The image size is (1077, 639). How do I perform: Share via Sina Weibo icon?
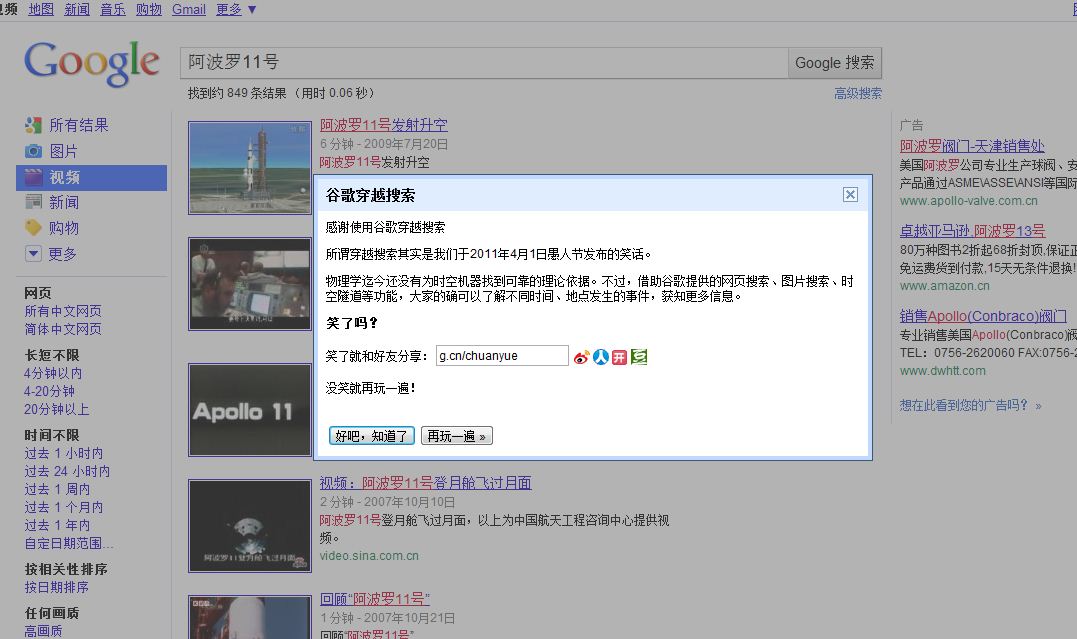582,357
